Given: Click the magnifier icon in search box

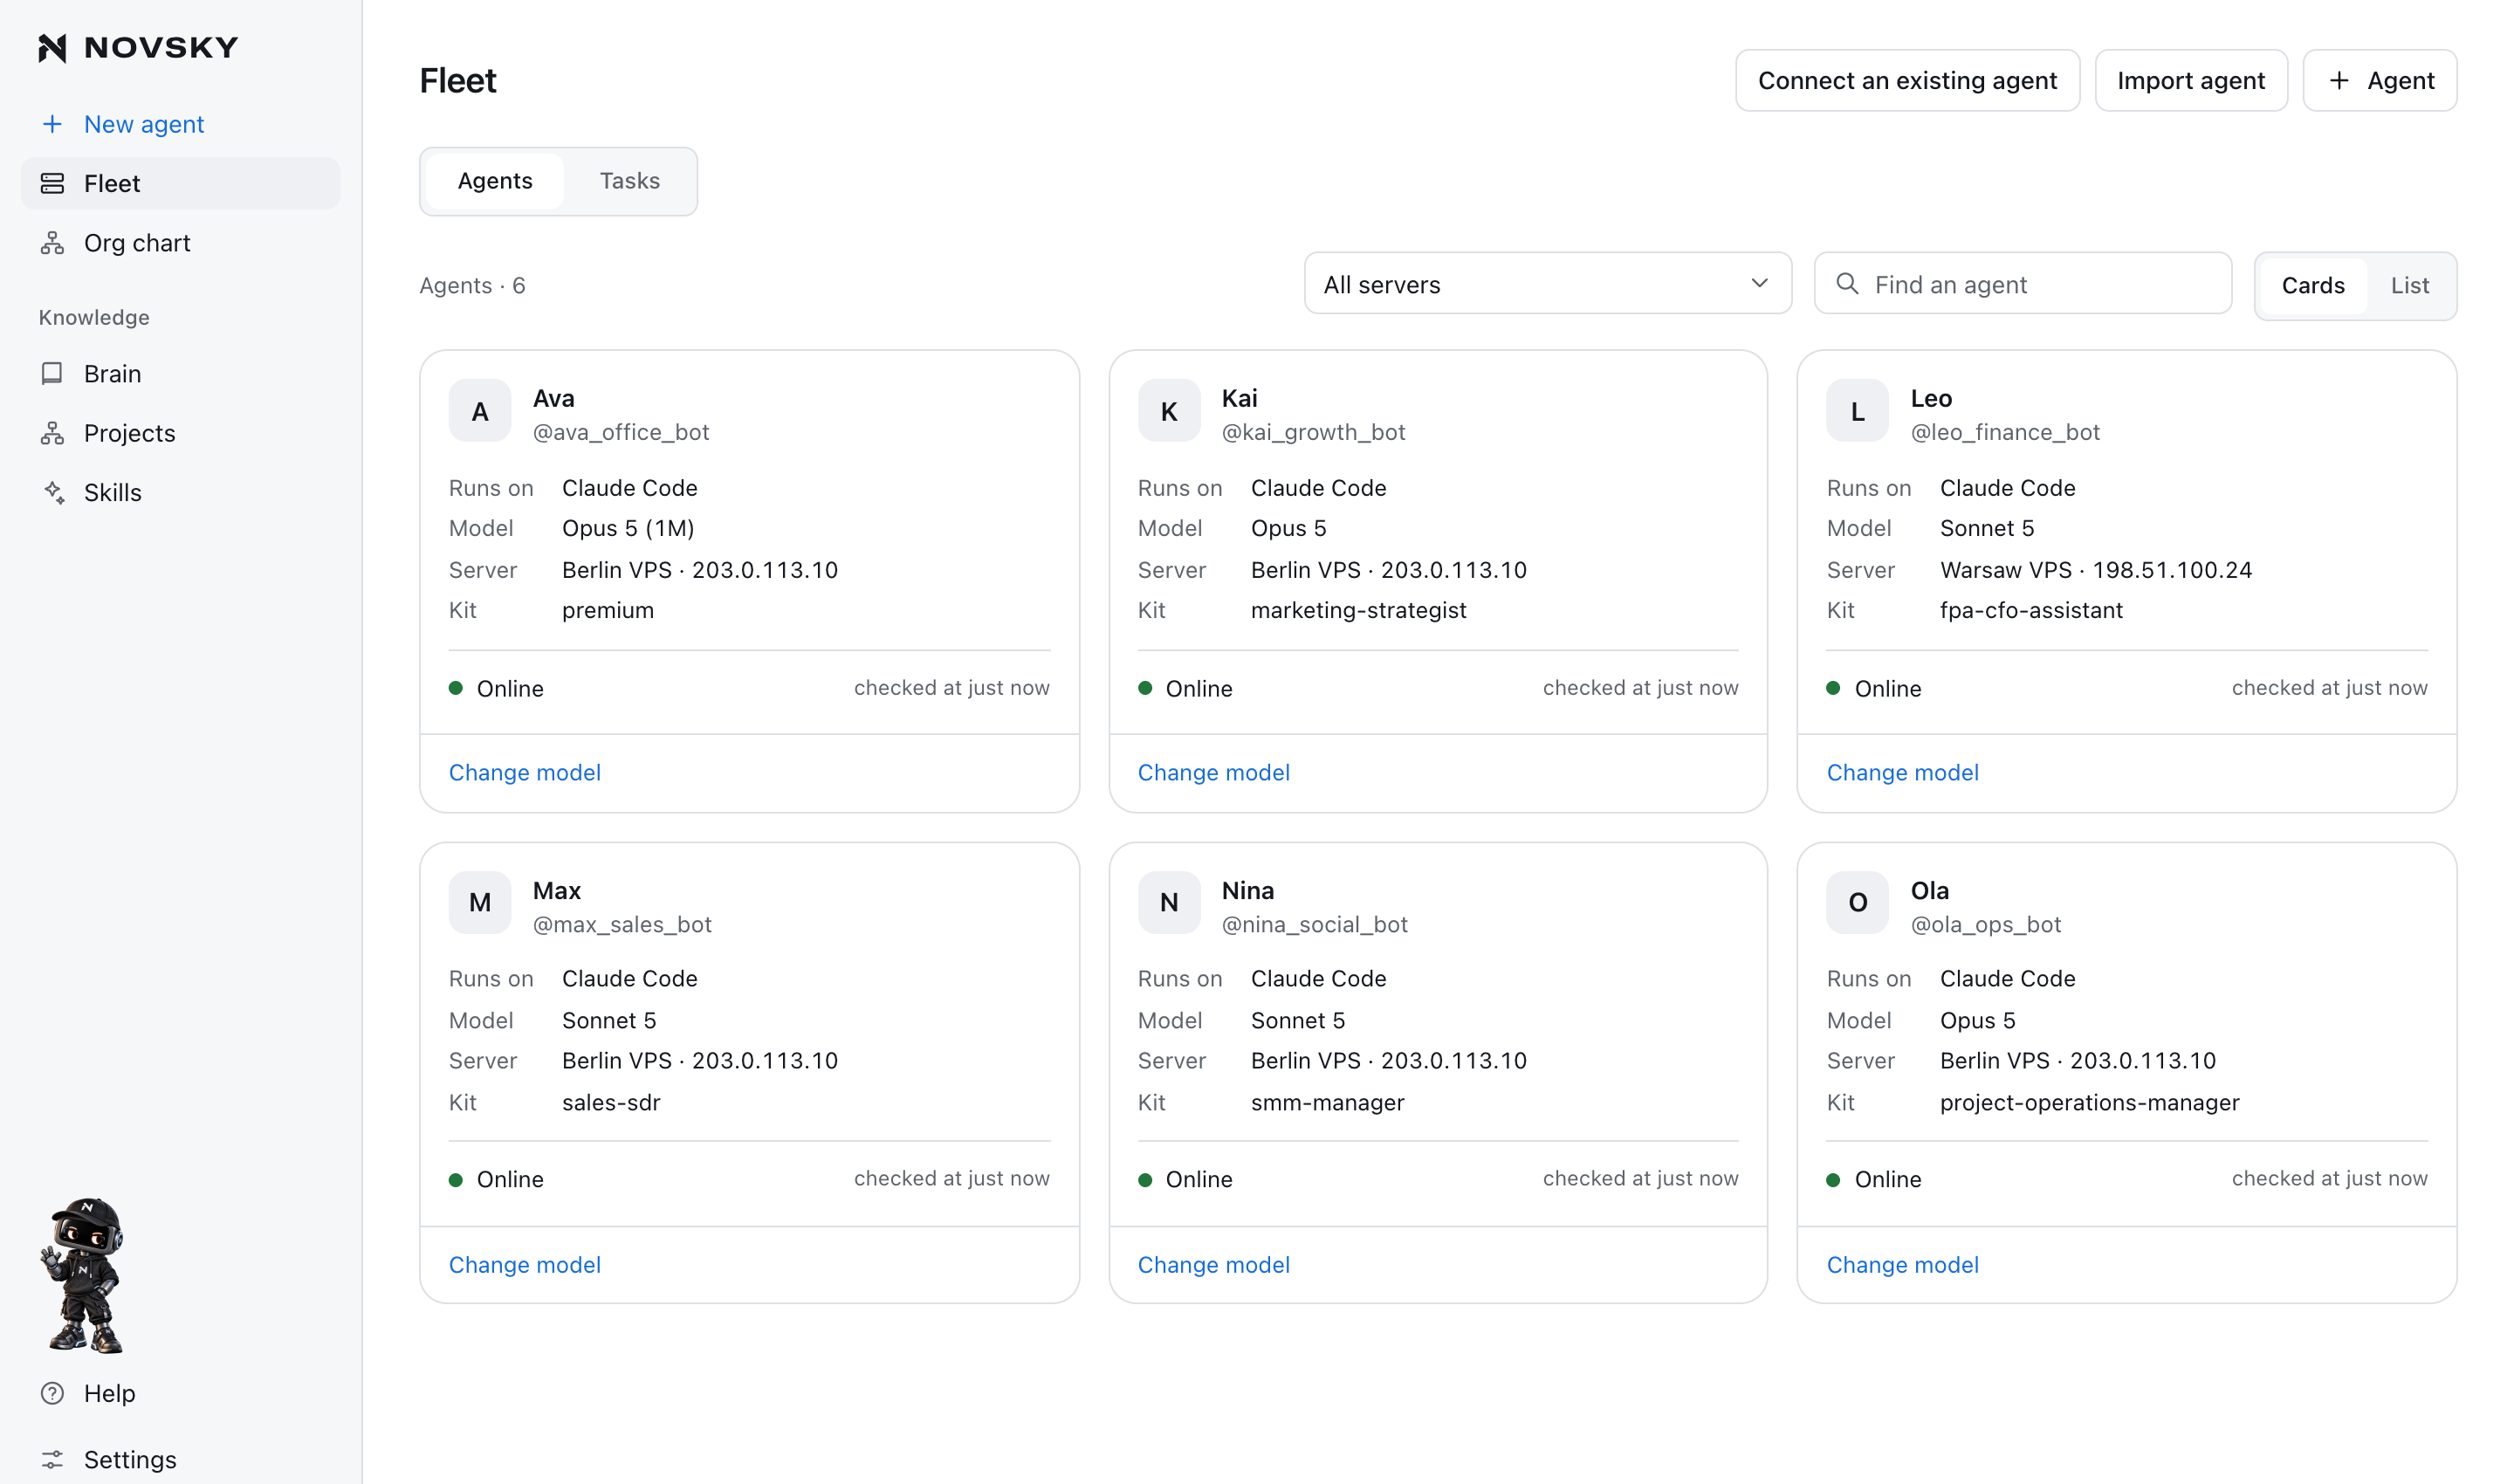Looking at the screenshot, I should pyautogui.click(x=1847, y=284).
